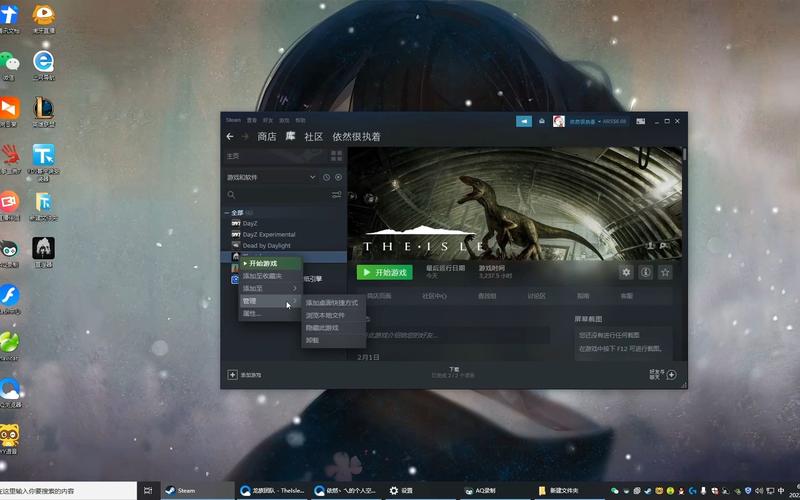Go back with Steam's left arrow
Screen dimensions: 800x500
(x=230, y=136)
